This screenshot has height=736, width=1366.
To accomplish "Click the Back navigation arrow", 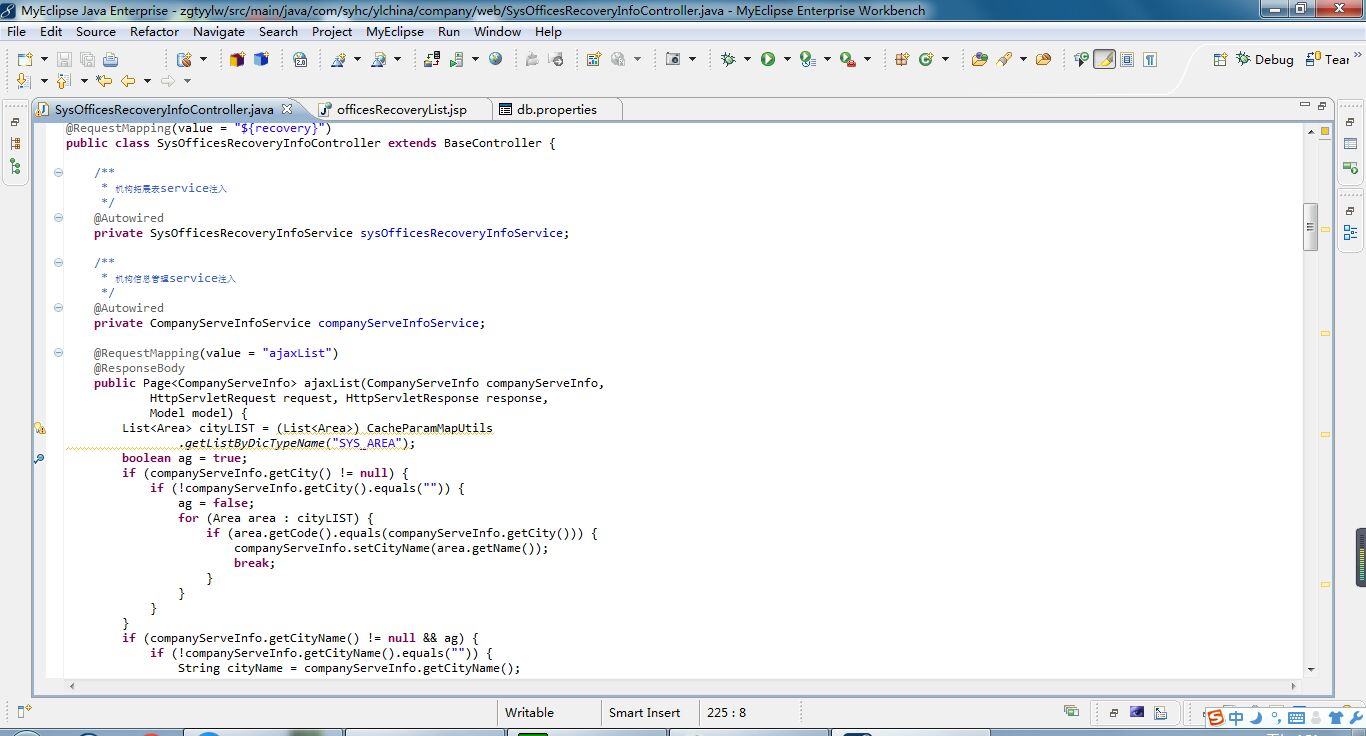I will [x=128, y=81].
